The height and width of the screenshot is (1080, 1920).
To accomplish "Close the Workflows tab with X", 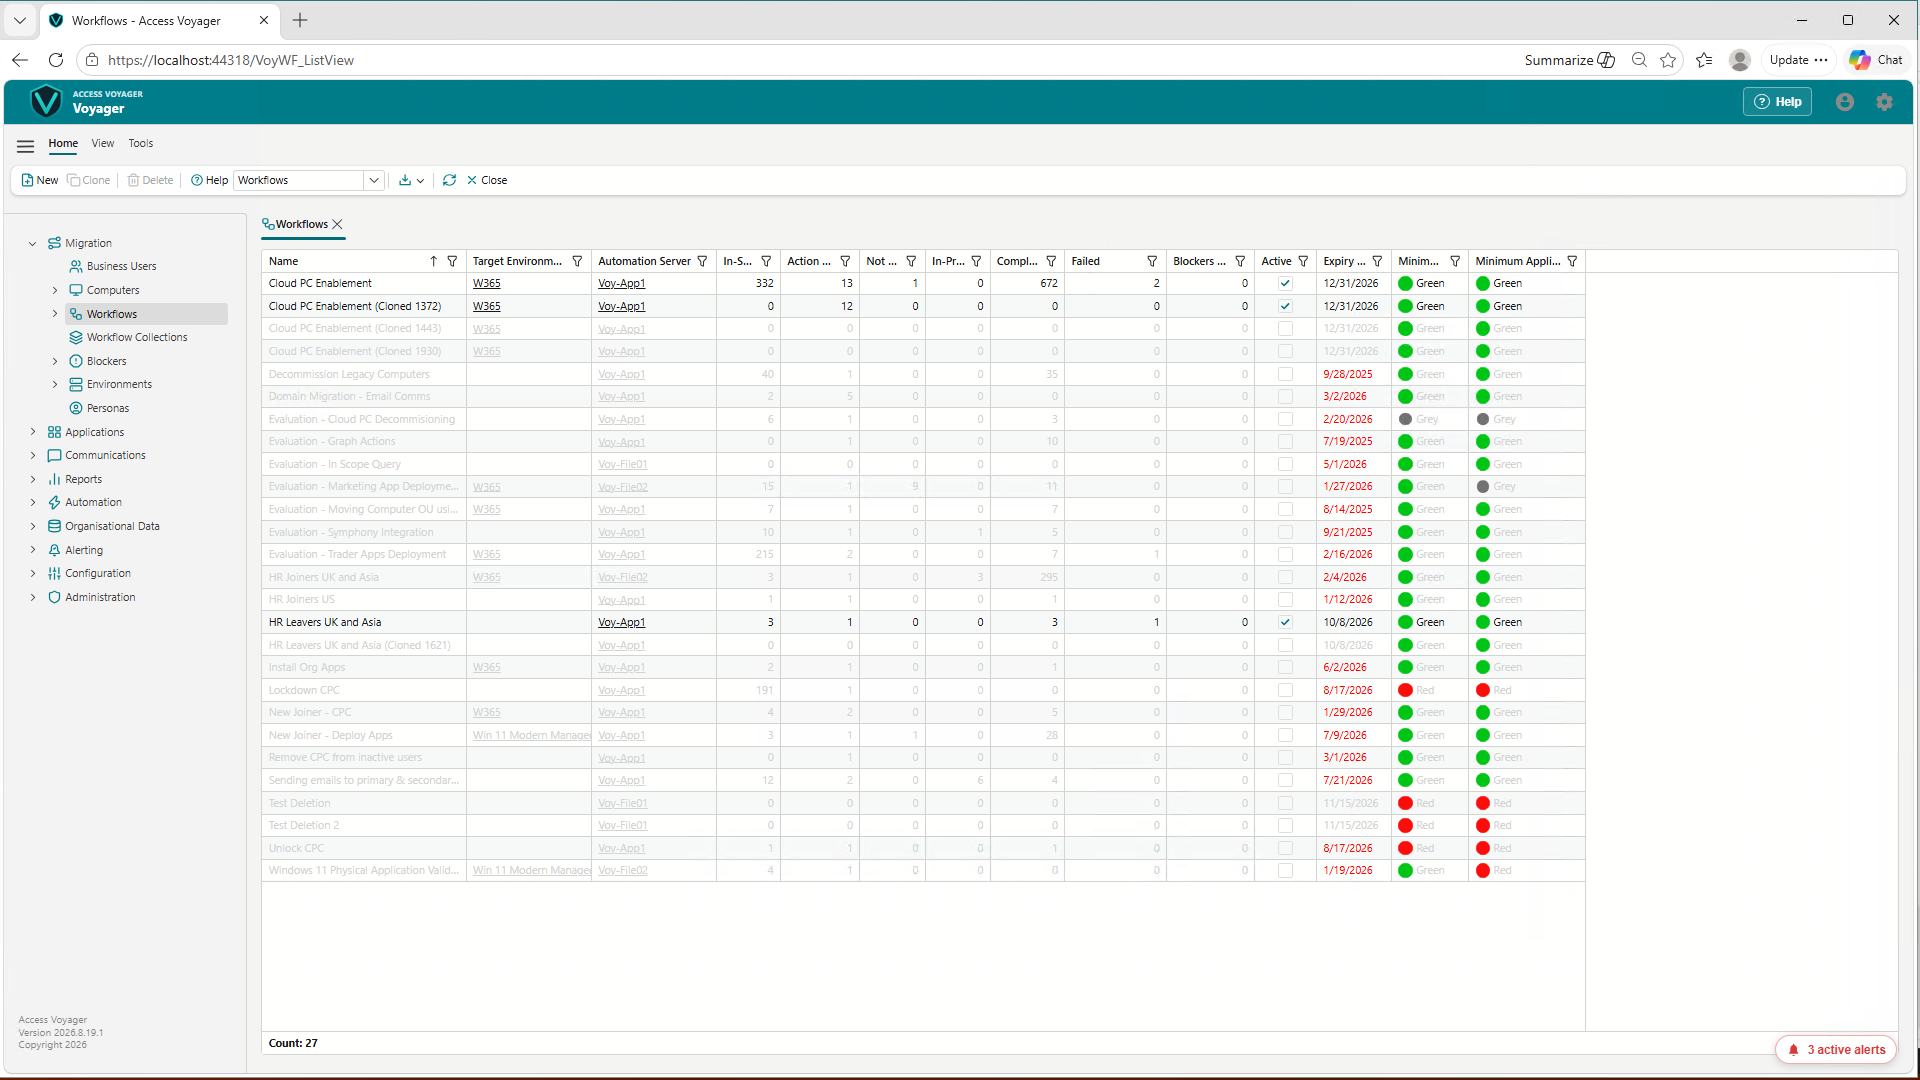I will [338, 225].
